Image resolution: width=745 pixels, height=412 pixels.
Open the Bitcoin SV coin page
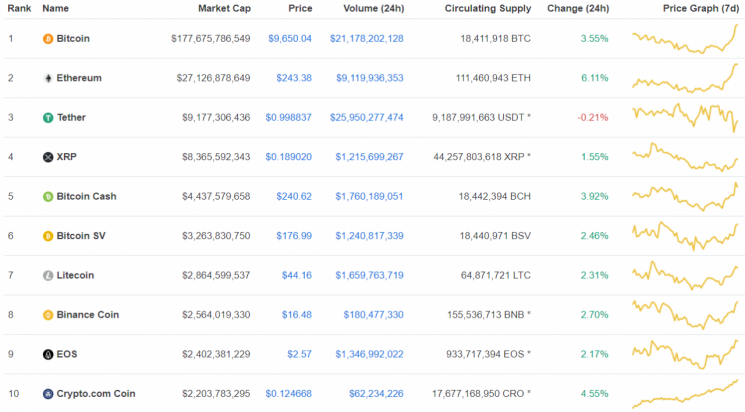pyautogui.click(x=81, y=236)
